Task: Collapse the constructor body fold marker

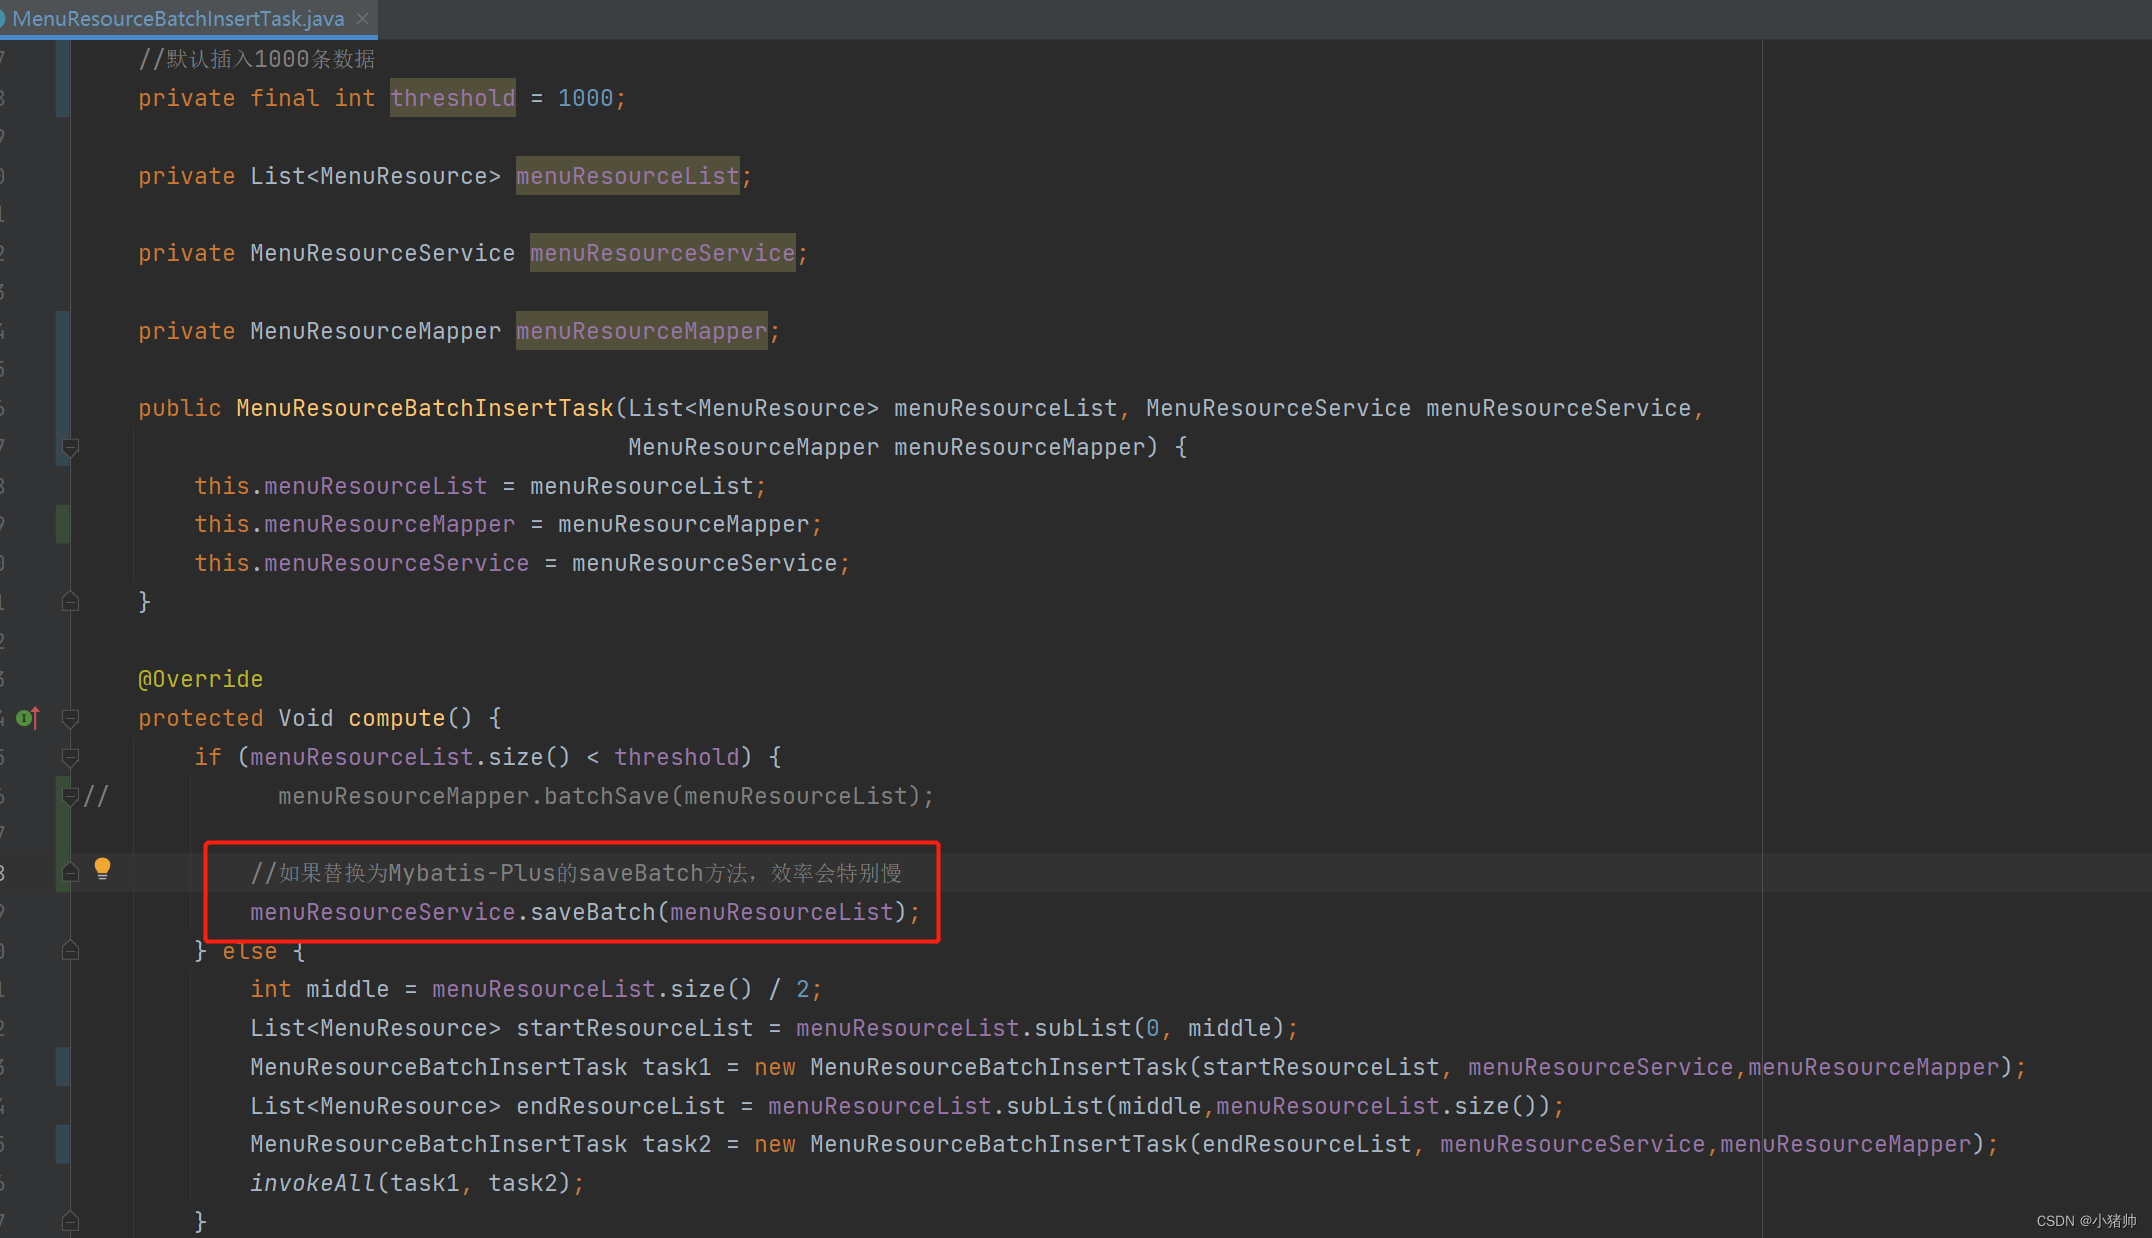Action: [70, 447]
